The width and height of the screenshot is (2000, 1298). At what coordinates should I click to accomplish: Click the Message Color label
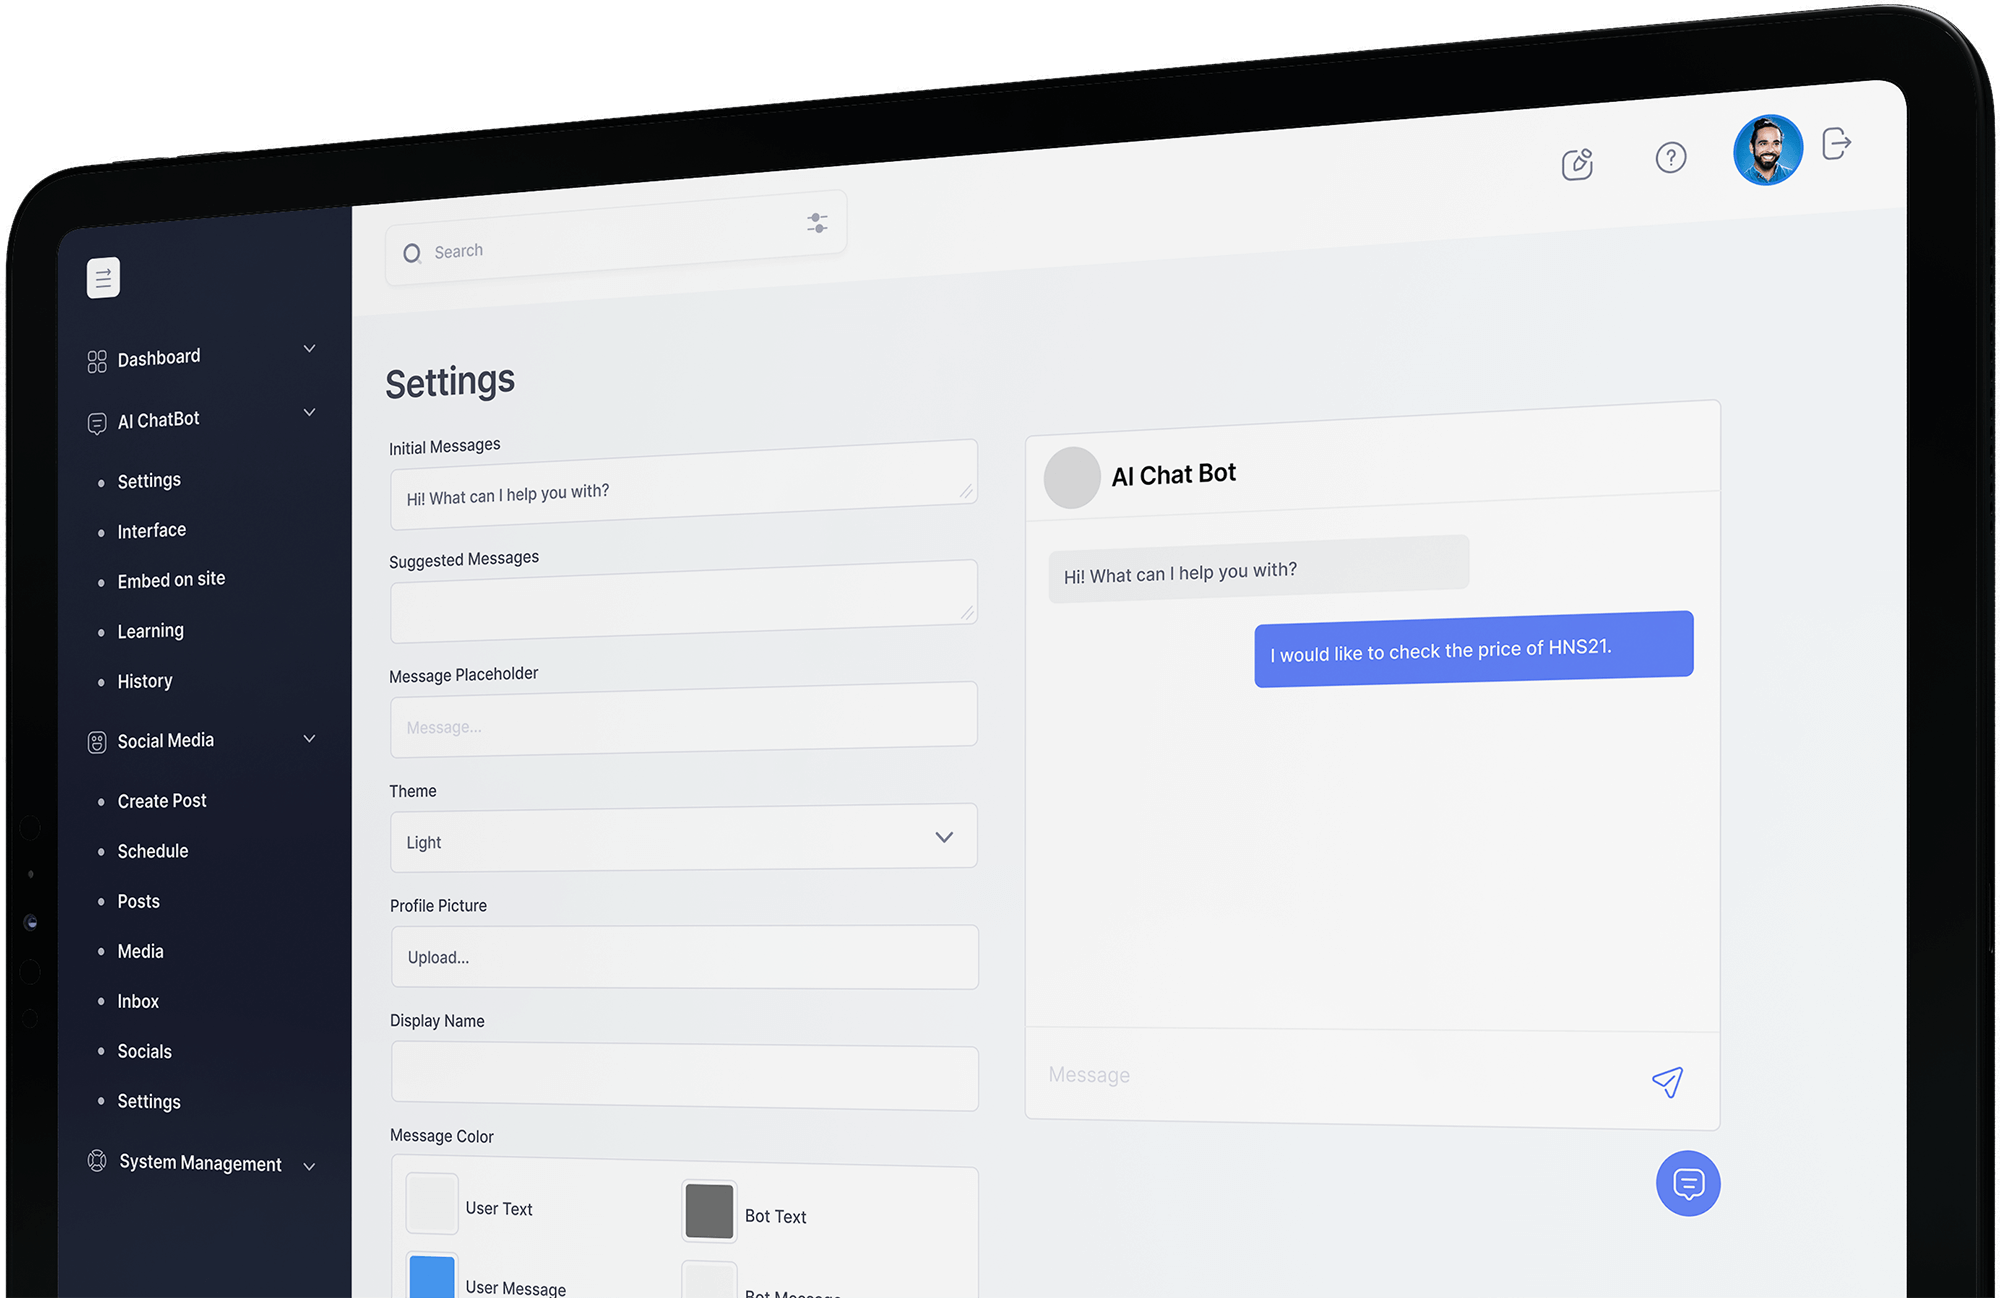(x=442, y=1136)
